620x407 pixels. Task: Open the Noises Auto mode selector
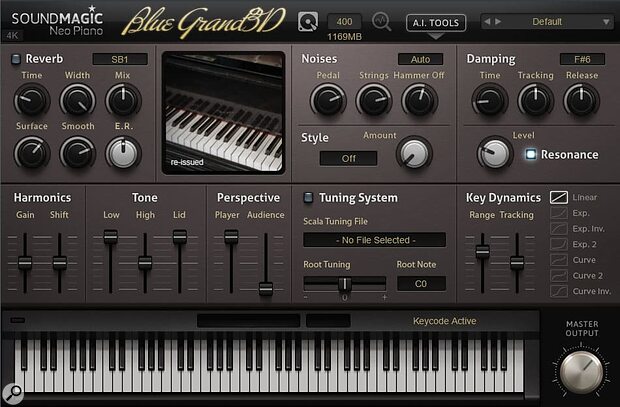420,59
